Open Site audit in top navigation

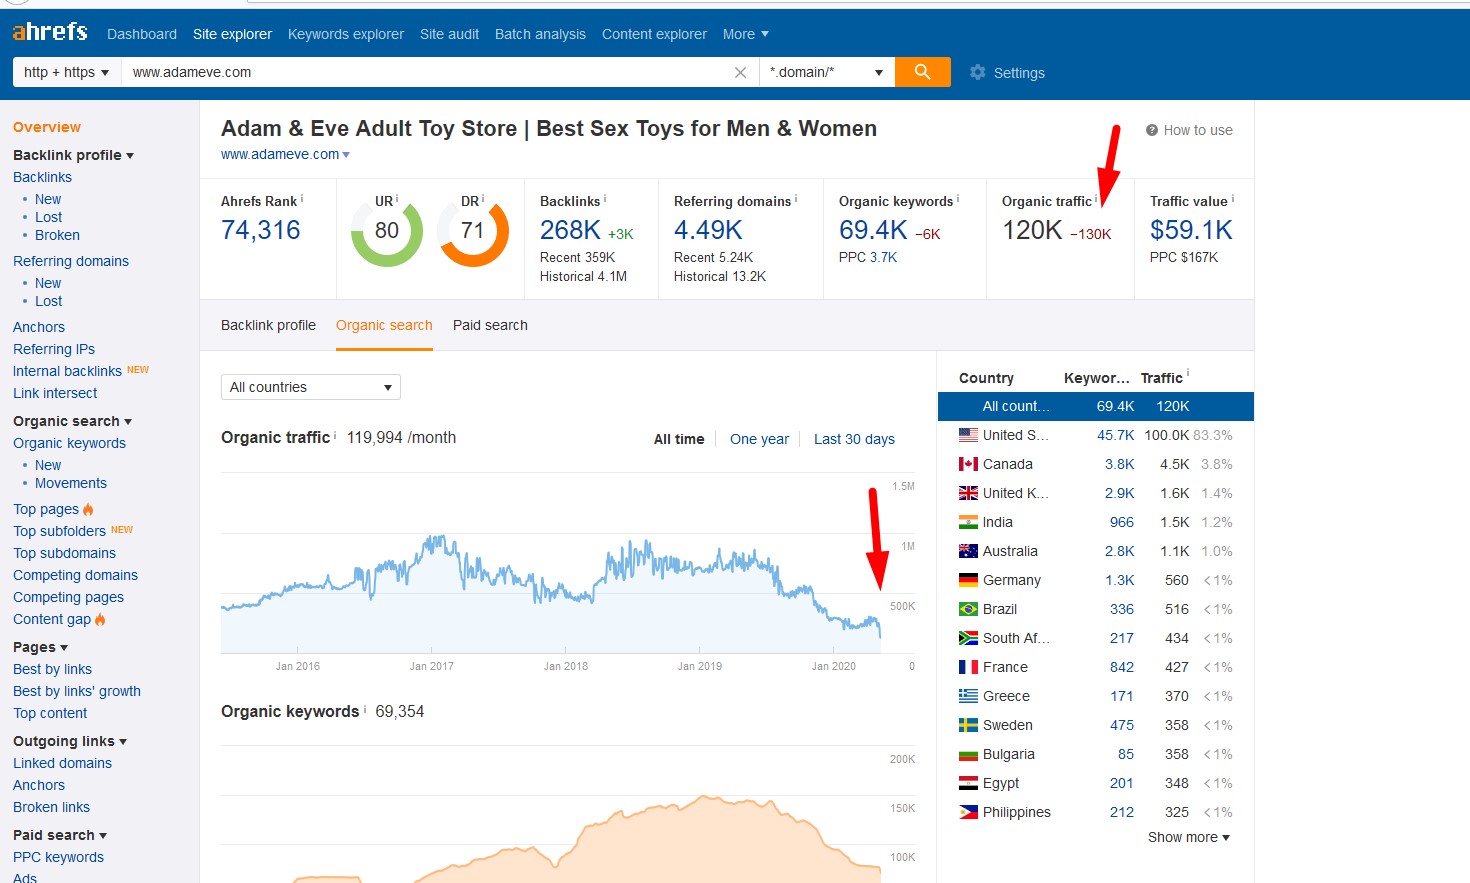tap(449, 34)
